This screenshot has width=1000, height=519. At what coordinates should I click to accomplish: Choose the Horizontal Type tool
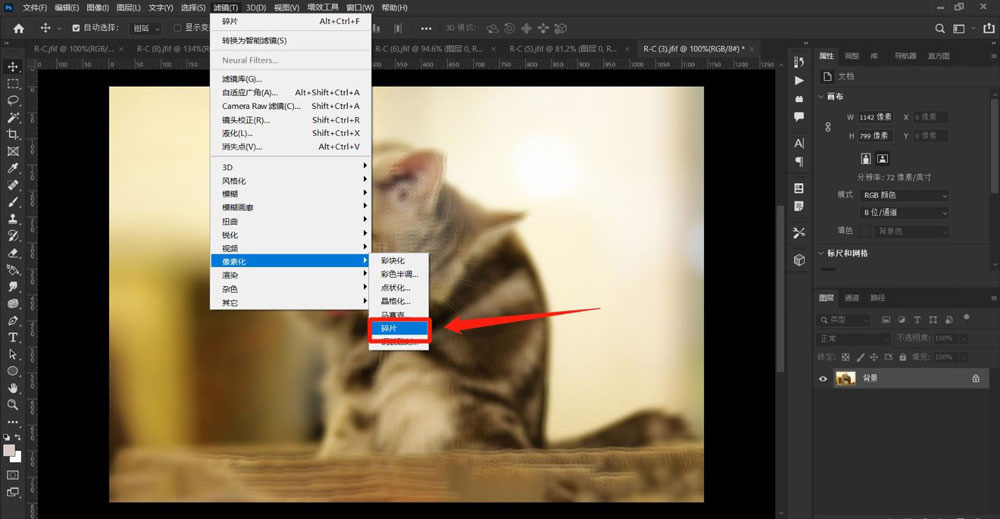(13, 338)
